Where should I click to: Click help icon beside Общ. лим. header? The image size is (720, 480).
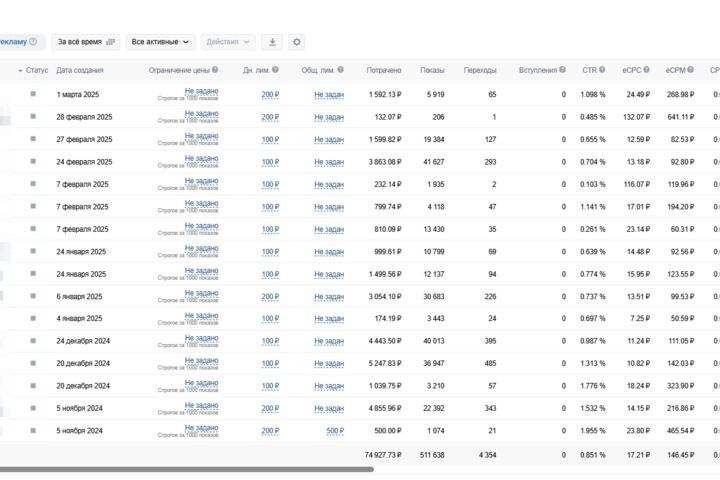click(340, 70)
